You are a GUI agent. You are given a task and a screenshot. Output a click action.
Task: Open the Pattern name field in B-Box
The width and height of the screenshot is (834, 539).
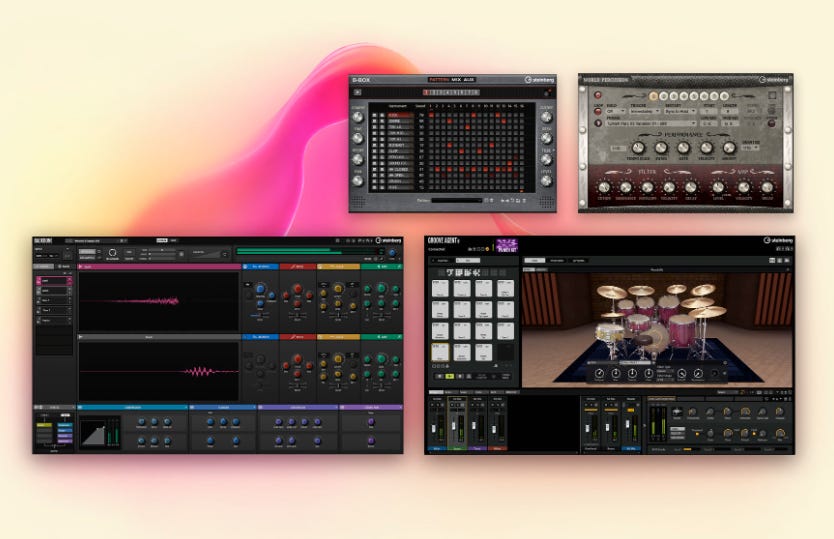[457, 201]
